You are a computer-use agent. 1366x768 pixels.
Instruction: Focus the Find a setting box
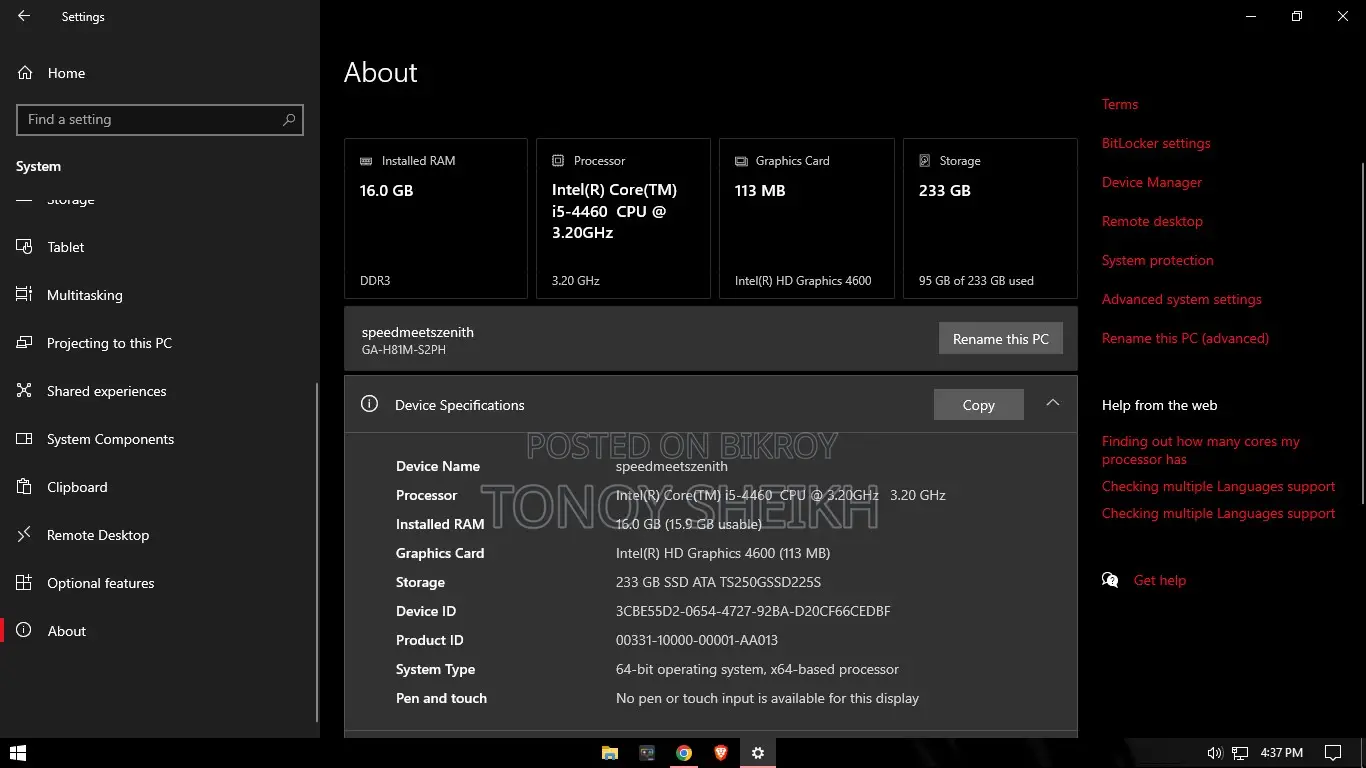point(160,119)
